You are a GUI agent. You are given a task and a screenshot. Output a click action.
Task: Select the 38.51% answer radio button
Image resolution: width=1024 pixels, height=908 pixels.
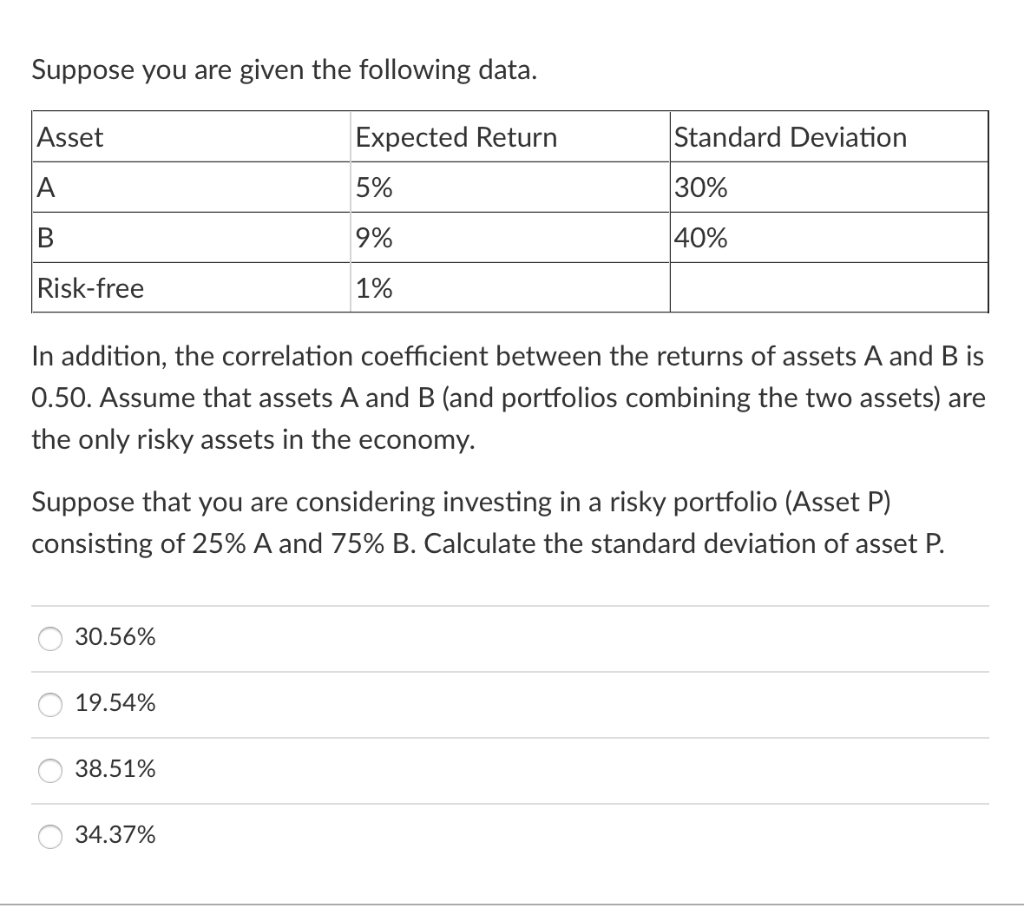[49, 770]
